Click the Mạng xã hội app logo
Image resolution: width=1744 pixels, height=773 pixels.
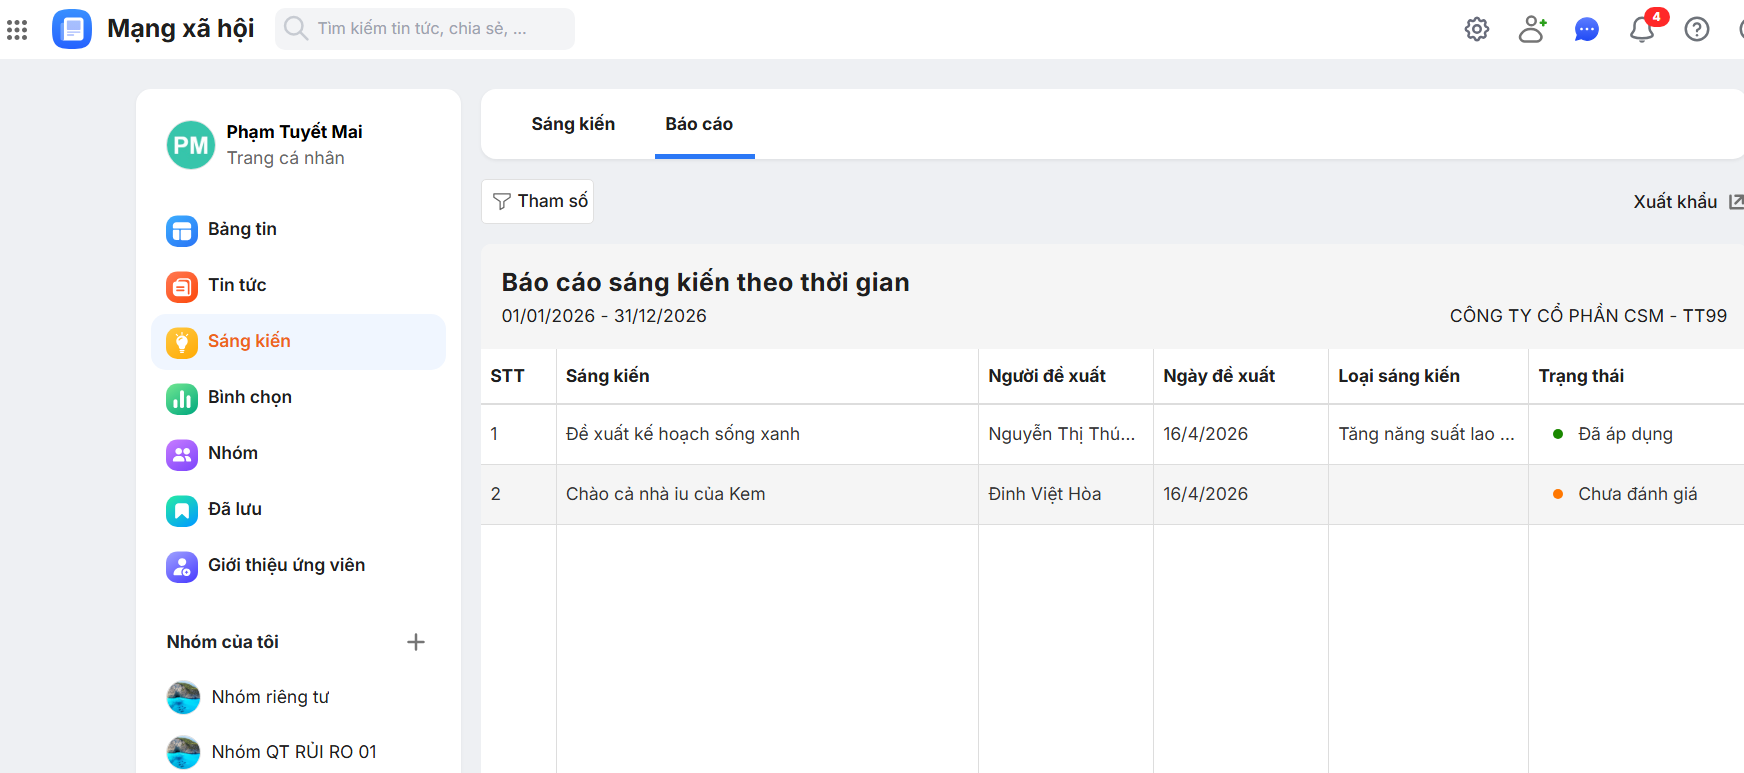pos(72,29)
